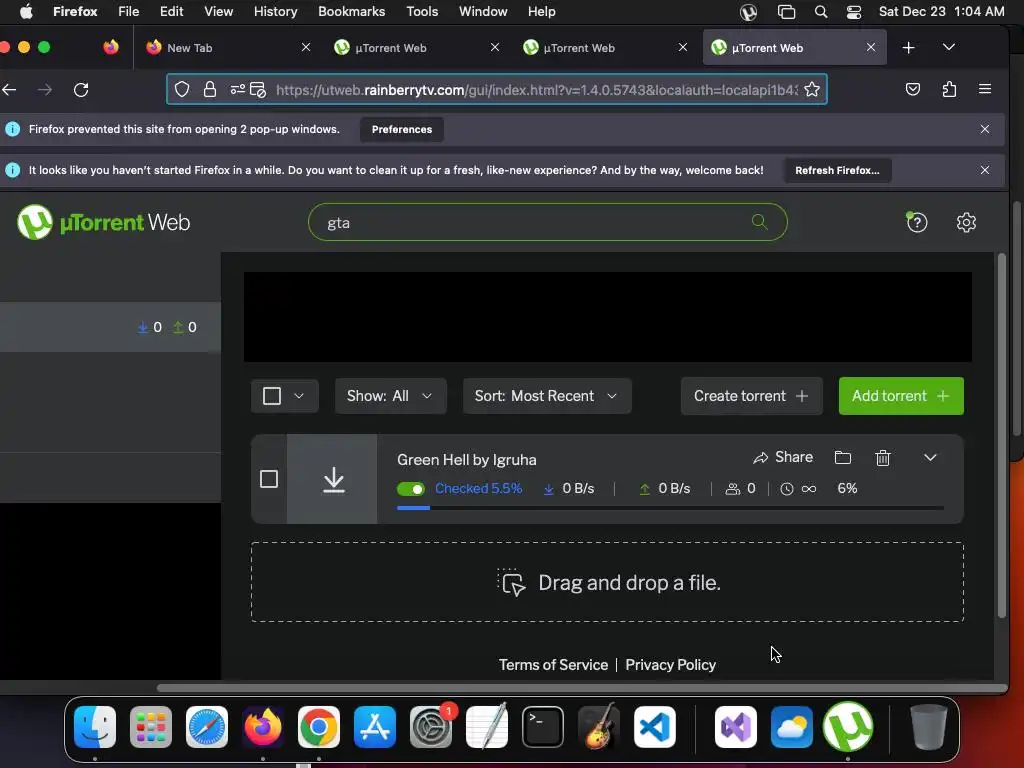This screenshot has width=1024, height=768.
Task: Click the µTorrent Web logo
Action: (103, 222)
